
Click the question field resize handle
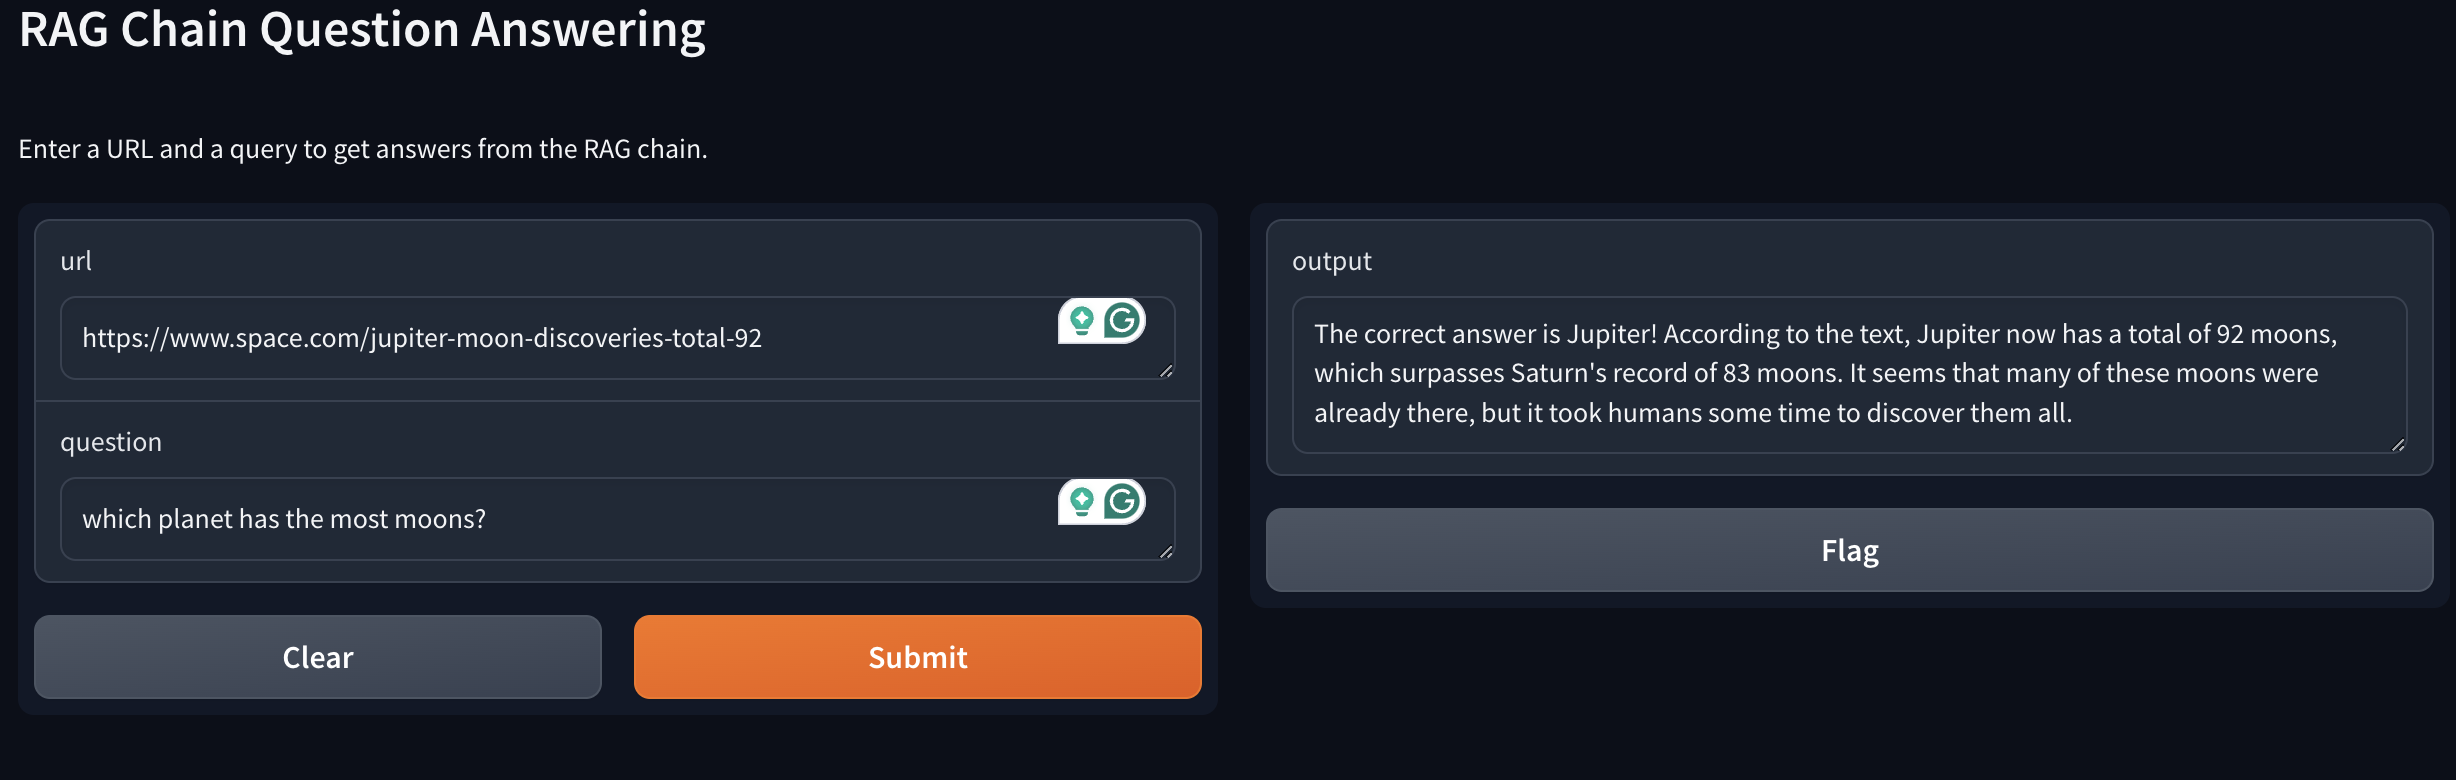tap(1166, 552)
